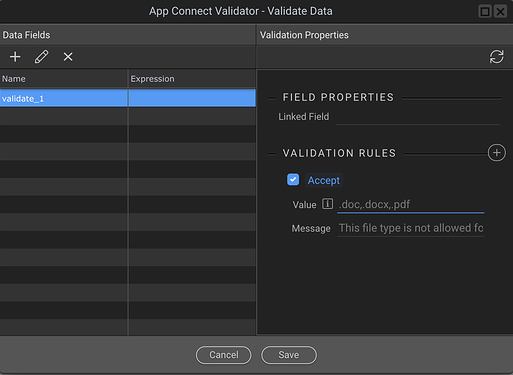Add a new validation rule

496,153
